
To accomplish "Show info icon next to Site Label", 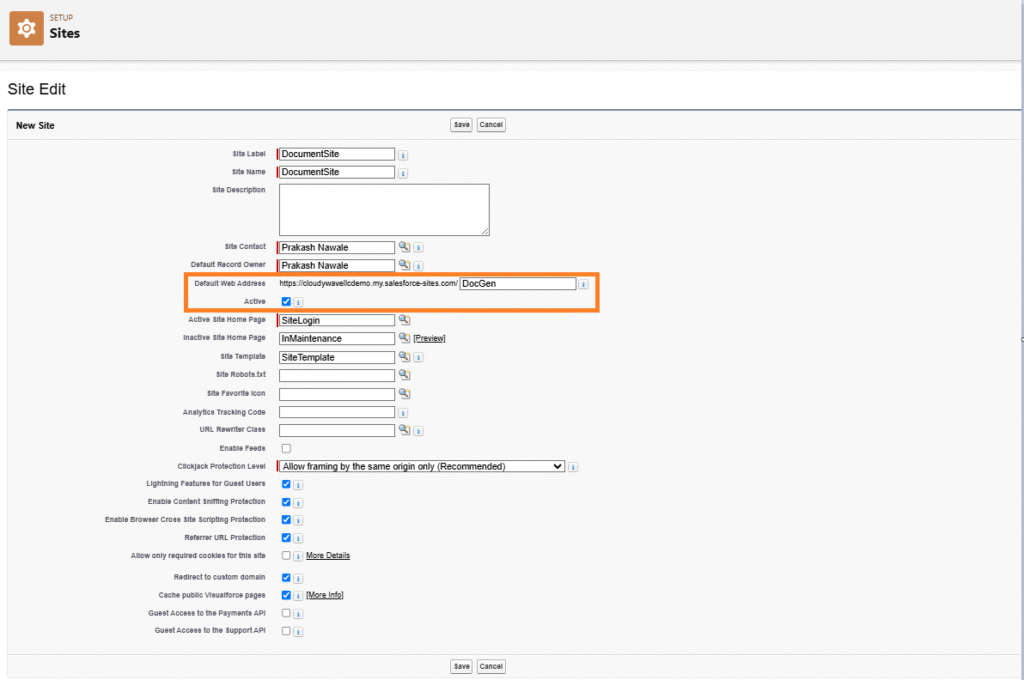I will (403, 155).
